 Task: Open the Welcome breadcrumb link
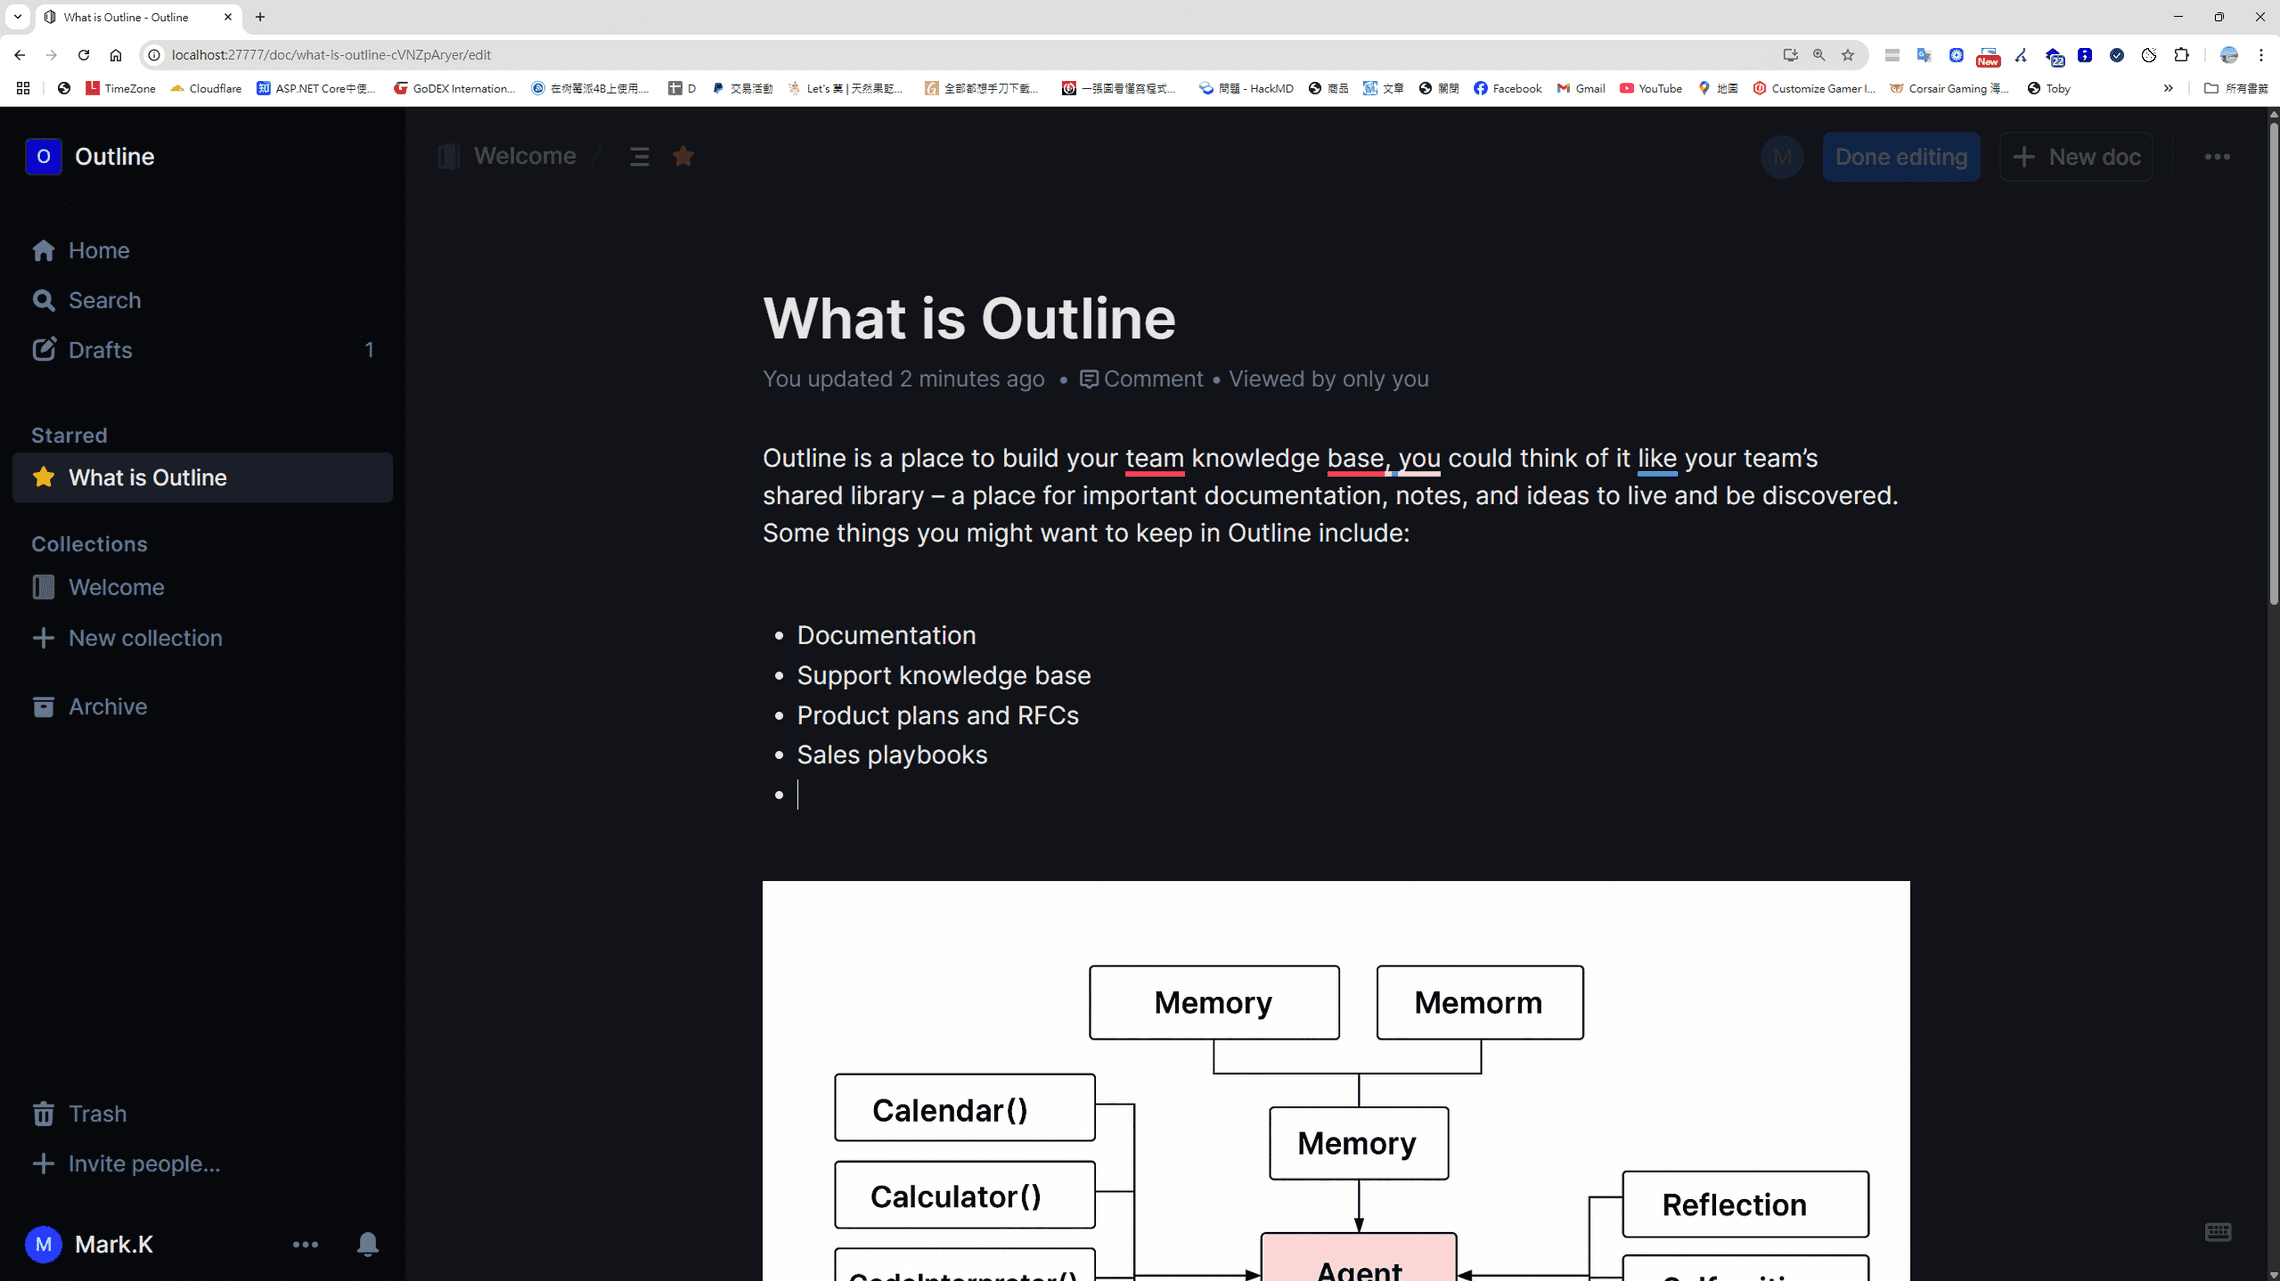point(523,156)
